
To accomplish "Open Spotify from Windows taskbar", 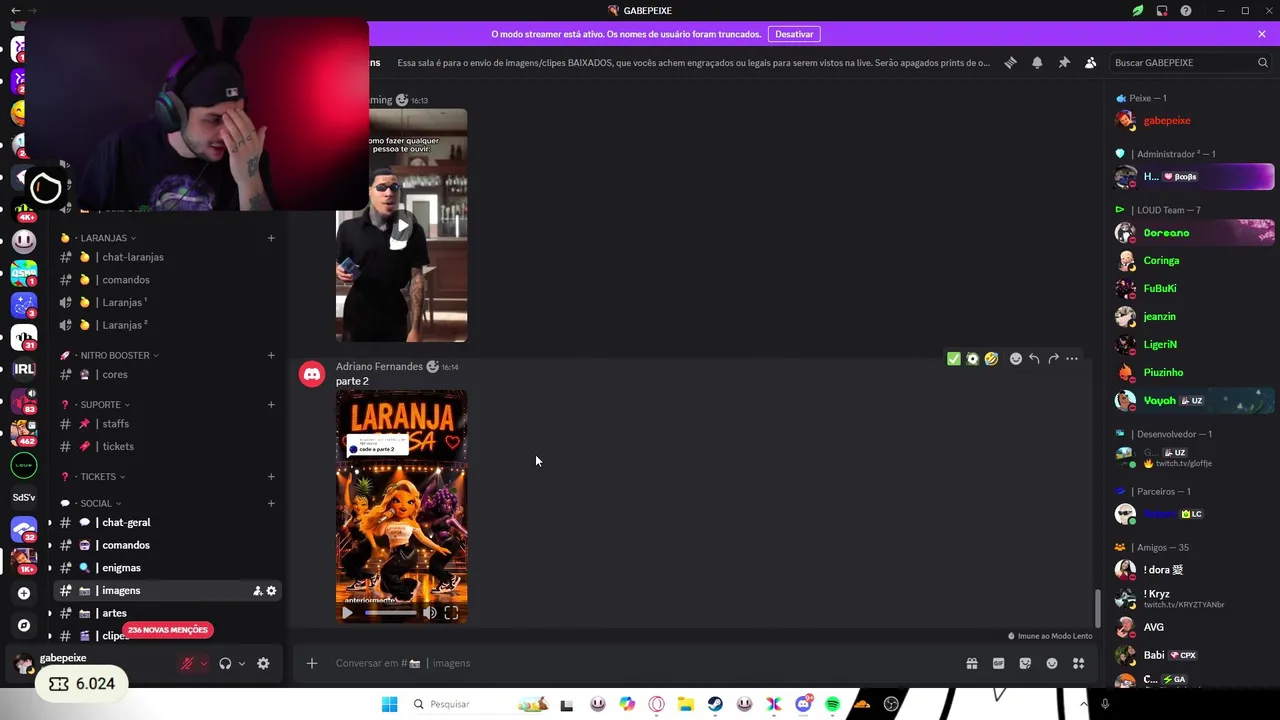I will 832,704.
